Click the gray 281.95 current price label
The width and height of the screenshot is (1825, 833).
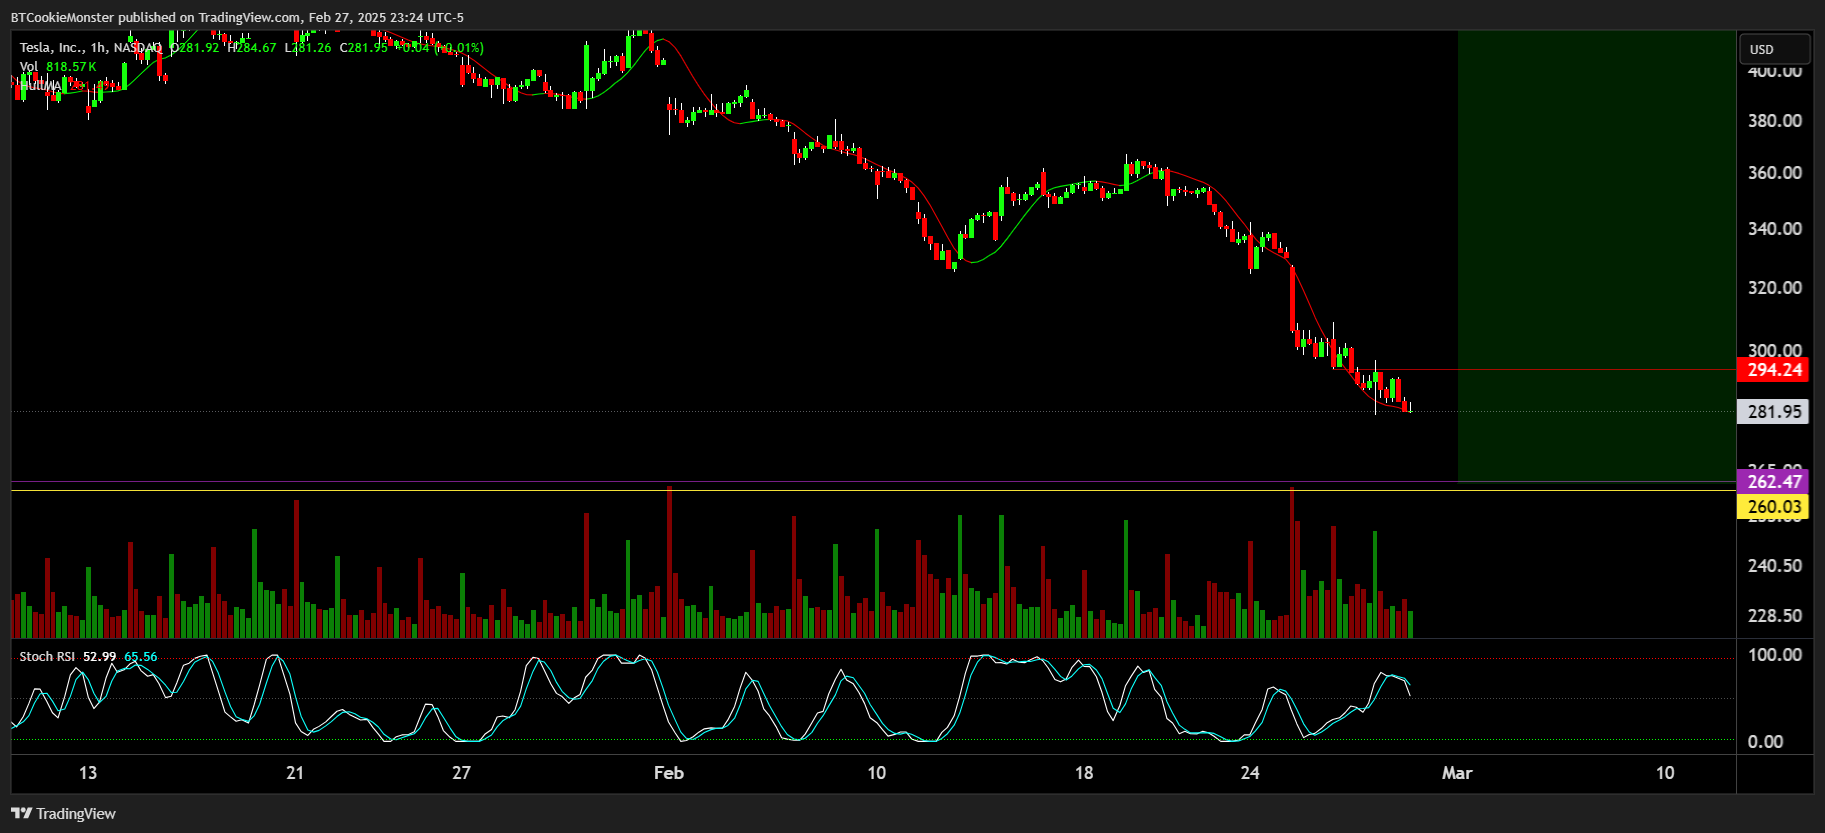[1774, 412]
